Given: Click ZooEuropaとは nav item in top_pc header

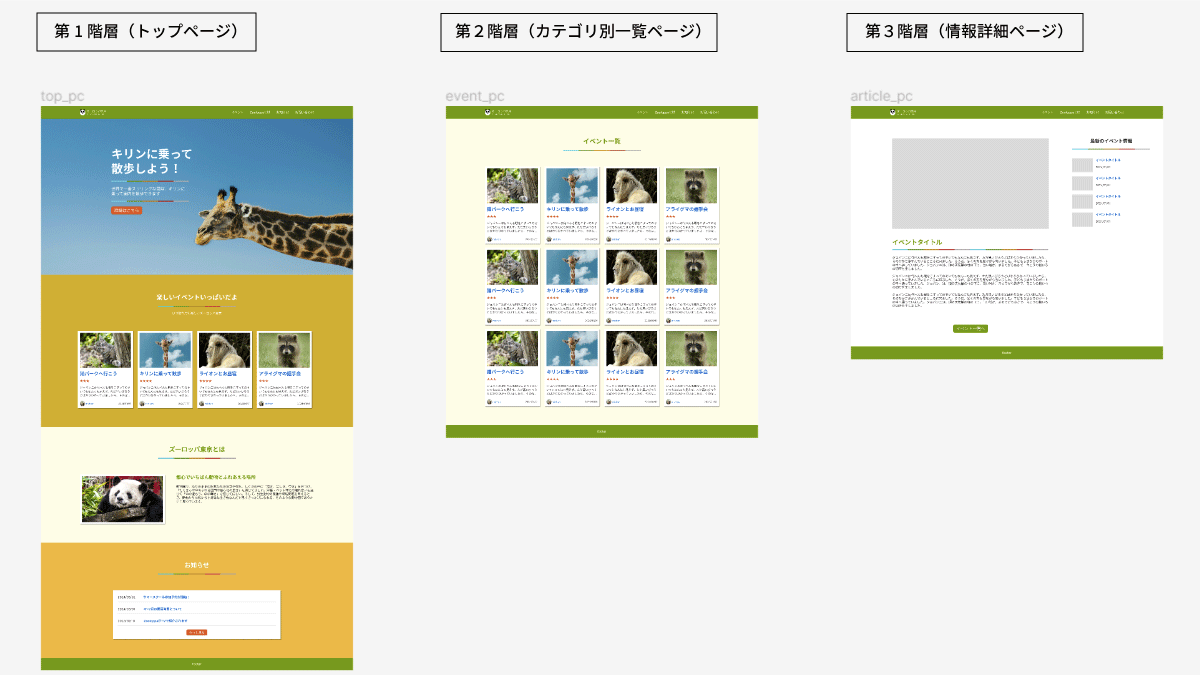Looking at the screenshot, I should tap(260, 112).
